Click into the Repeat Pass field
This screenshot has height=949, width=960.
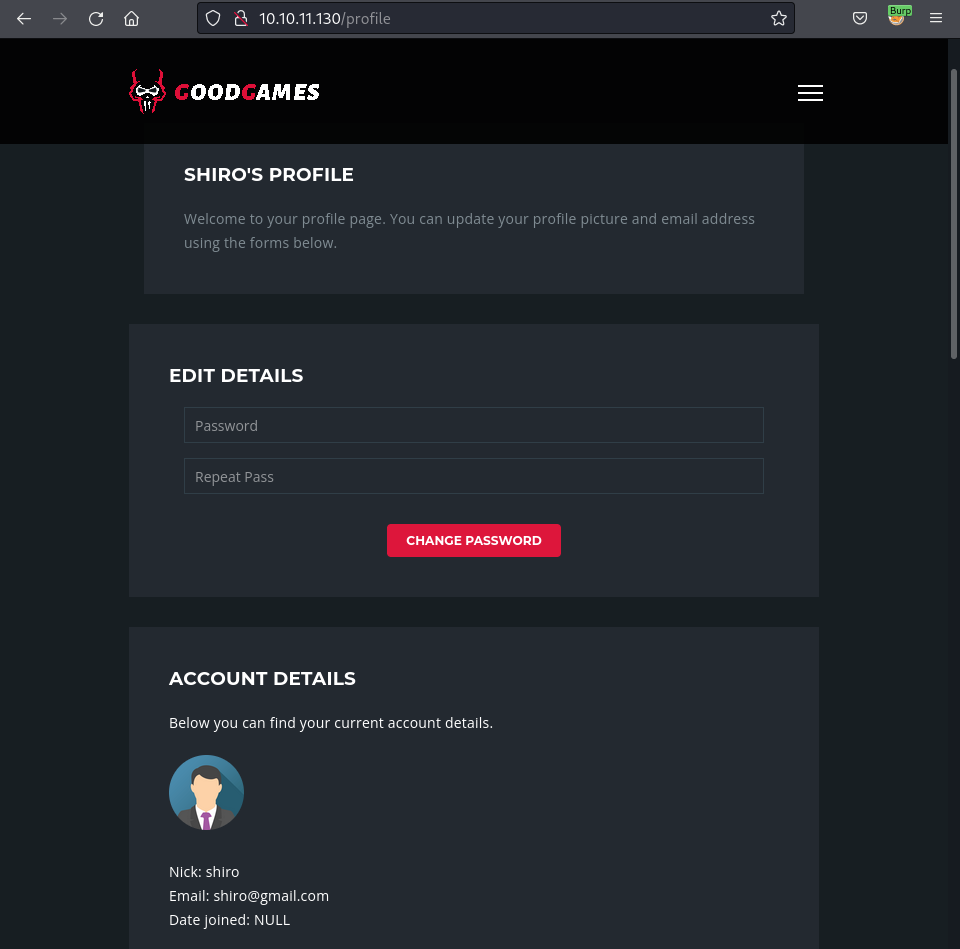point(473,476)
